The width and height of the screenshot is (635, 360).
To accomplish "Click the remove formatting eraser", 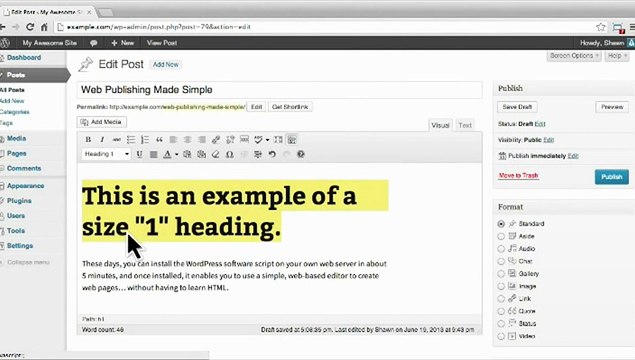I will tap(215, 154).
